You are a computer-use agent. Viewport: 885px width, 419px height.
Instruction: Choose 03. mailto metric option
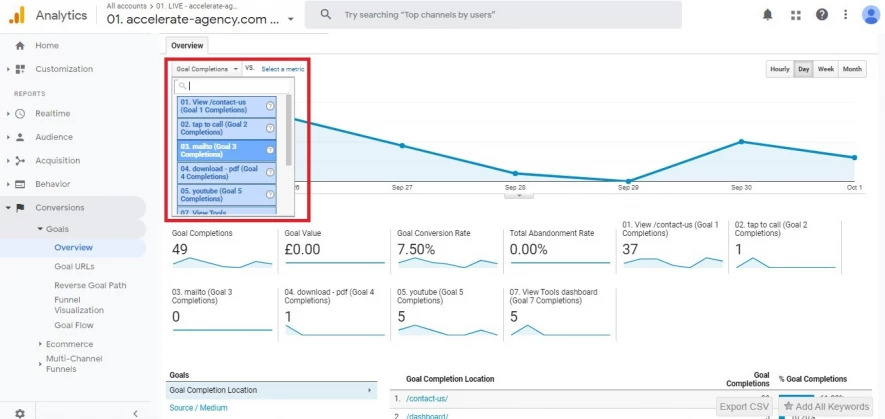pyautogui.click(x=227, y=150)
